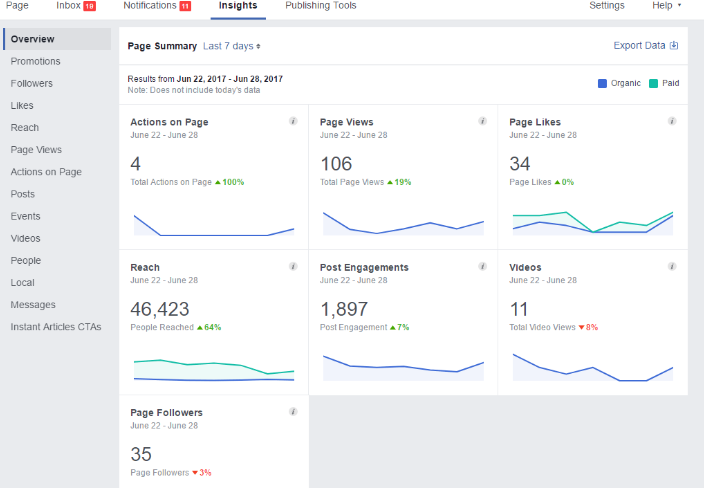This screenshot has height=488, width=704.
Task: Open Reach section in sidebar
Action: tap(25, 127)
